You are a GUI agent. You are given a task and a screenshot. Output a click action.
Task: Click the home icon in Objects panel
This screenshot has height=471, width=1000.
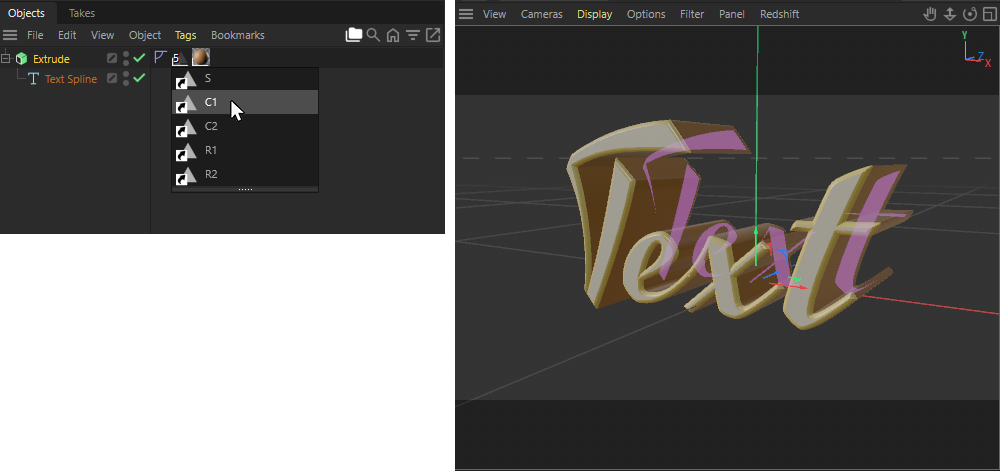pyautogui.click(x=393, y=35)
